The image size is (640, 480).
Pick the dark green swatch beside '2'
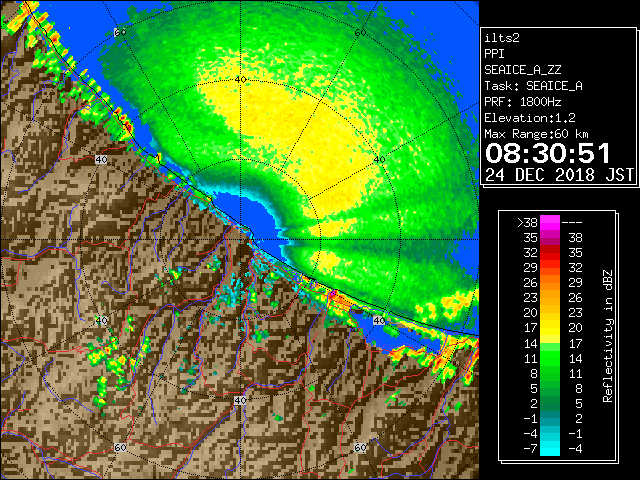point(550,403)
